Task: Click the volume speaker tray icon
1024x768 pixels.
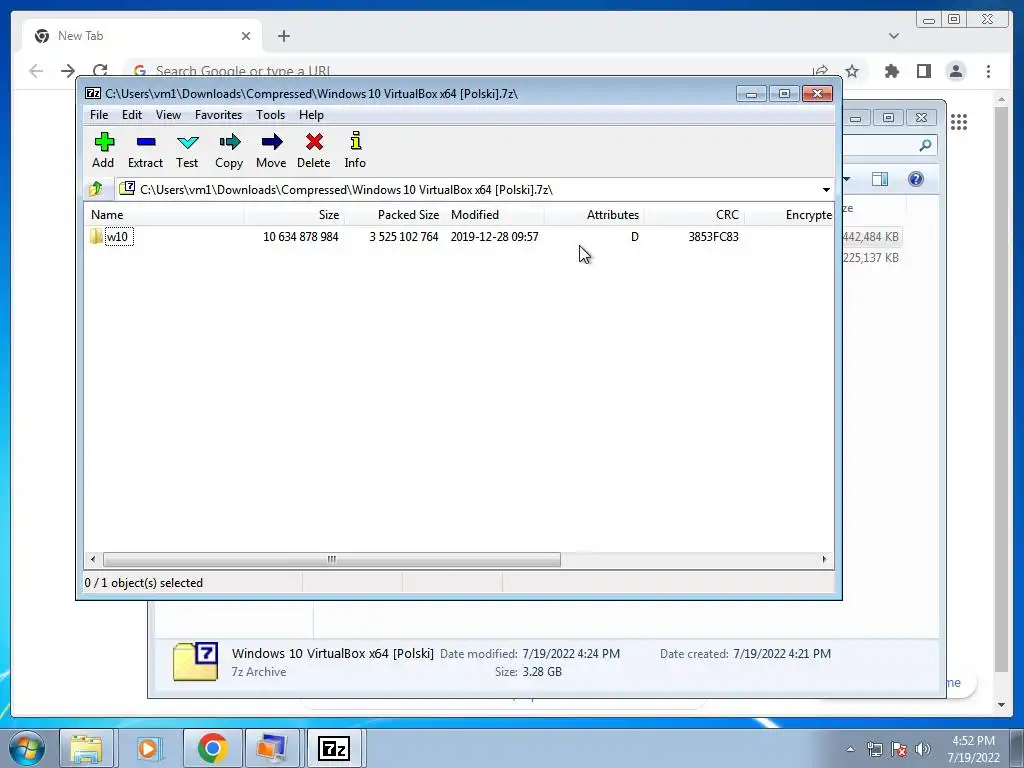Action: [x=923, y=749]
